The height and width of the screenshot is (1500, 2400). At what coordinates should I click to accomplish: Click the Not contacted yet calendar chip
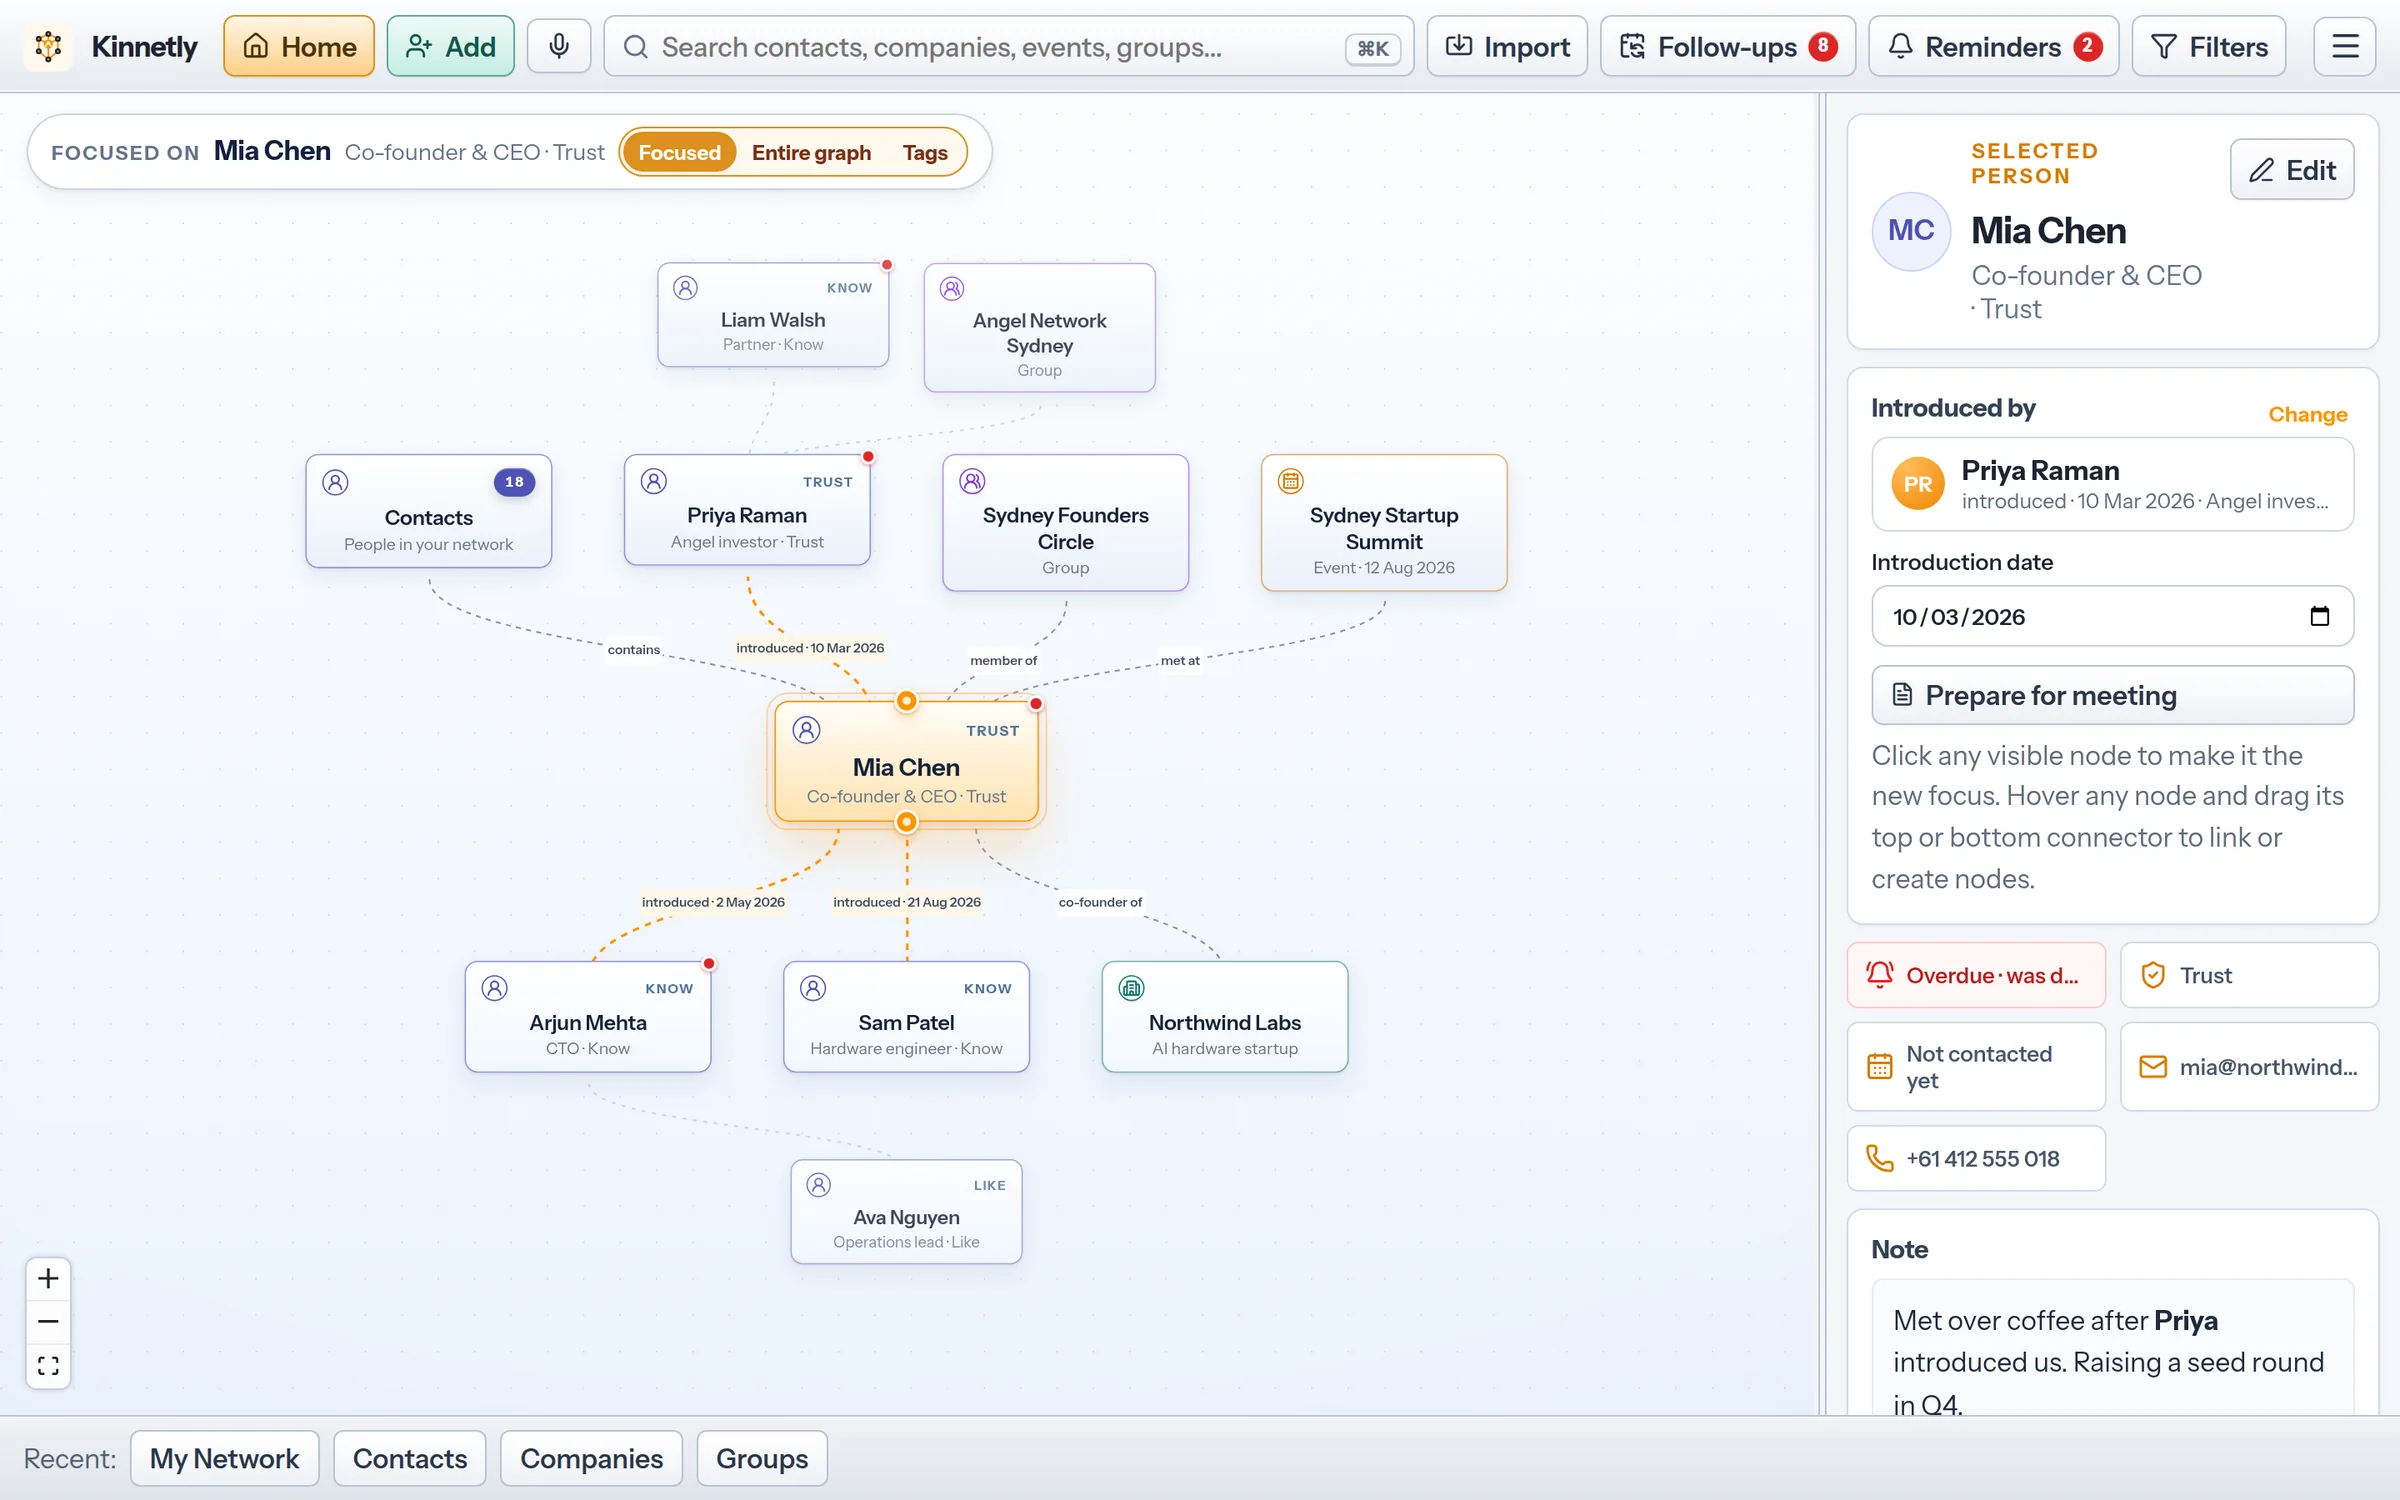(1976, 1066)
